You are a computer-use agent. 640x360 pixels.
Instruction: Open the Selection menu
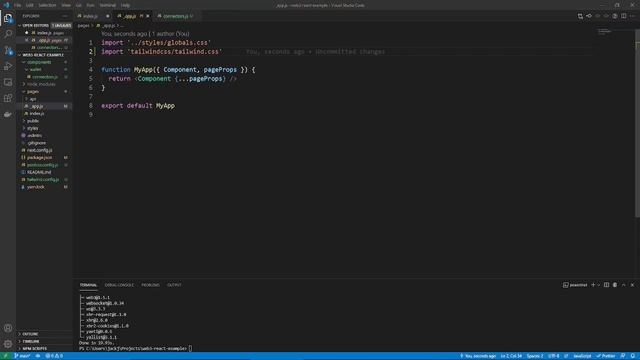click(x=47, y=5)
